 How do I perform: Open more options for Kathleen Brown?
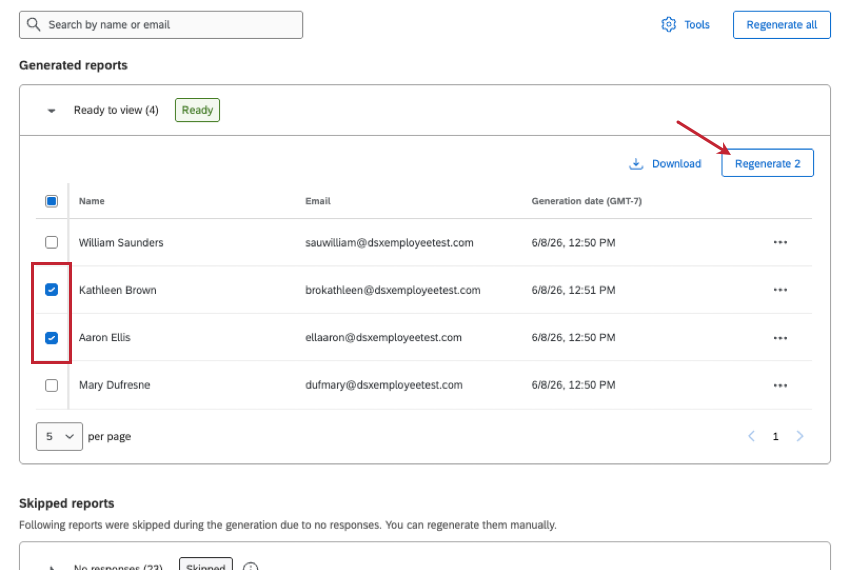(x=780, y=290)
